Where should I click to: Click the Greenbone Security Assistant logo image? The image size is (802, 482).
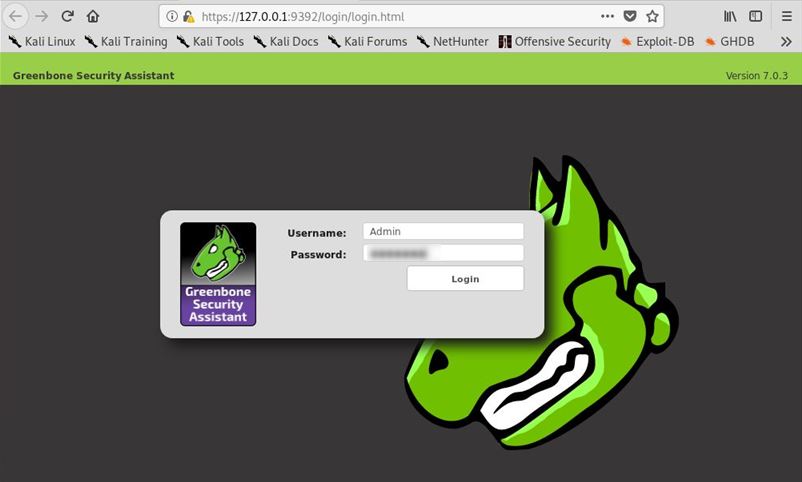[x=218, y=274]
